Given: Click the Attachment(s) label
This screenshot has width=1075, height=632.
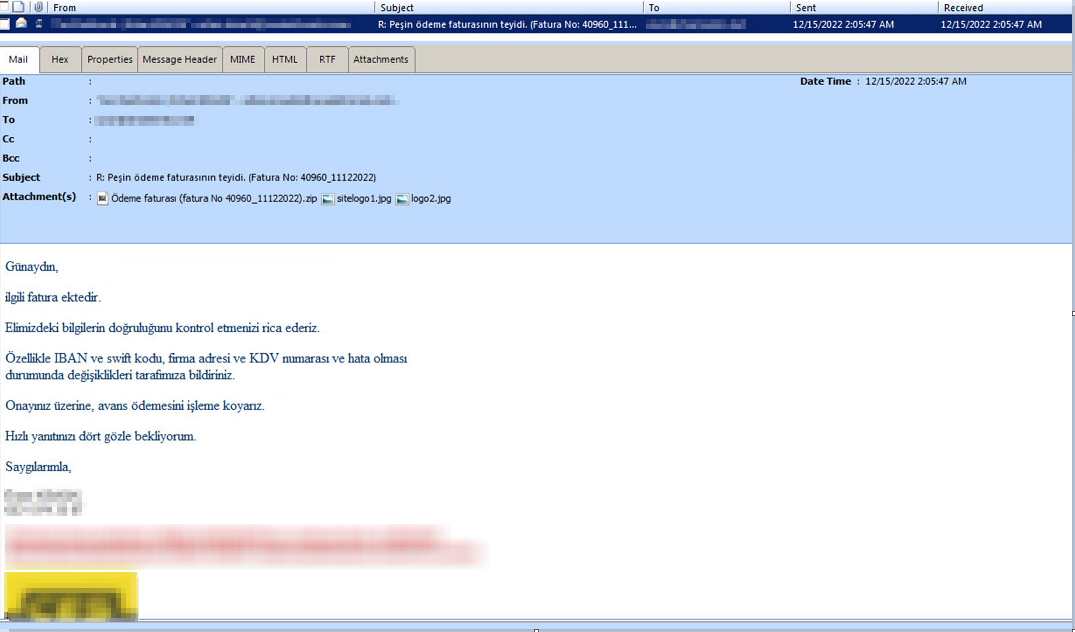Looking at the screenshot, I should pyautogui.click(x=39, y=197).
